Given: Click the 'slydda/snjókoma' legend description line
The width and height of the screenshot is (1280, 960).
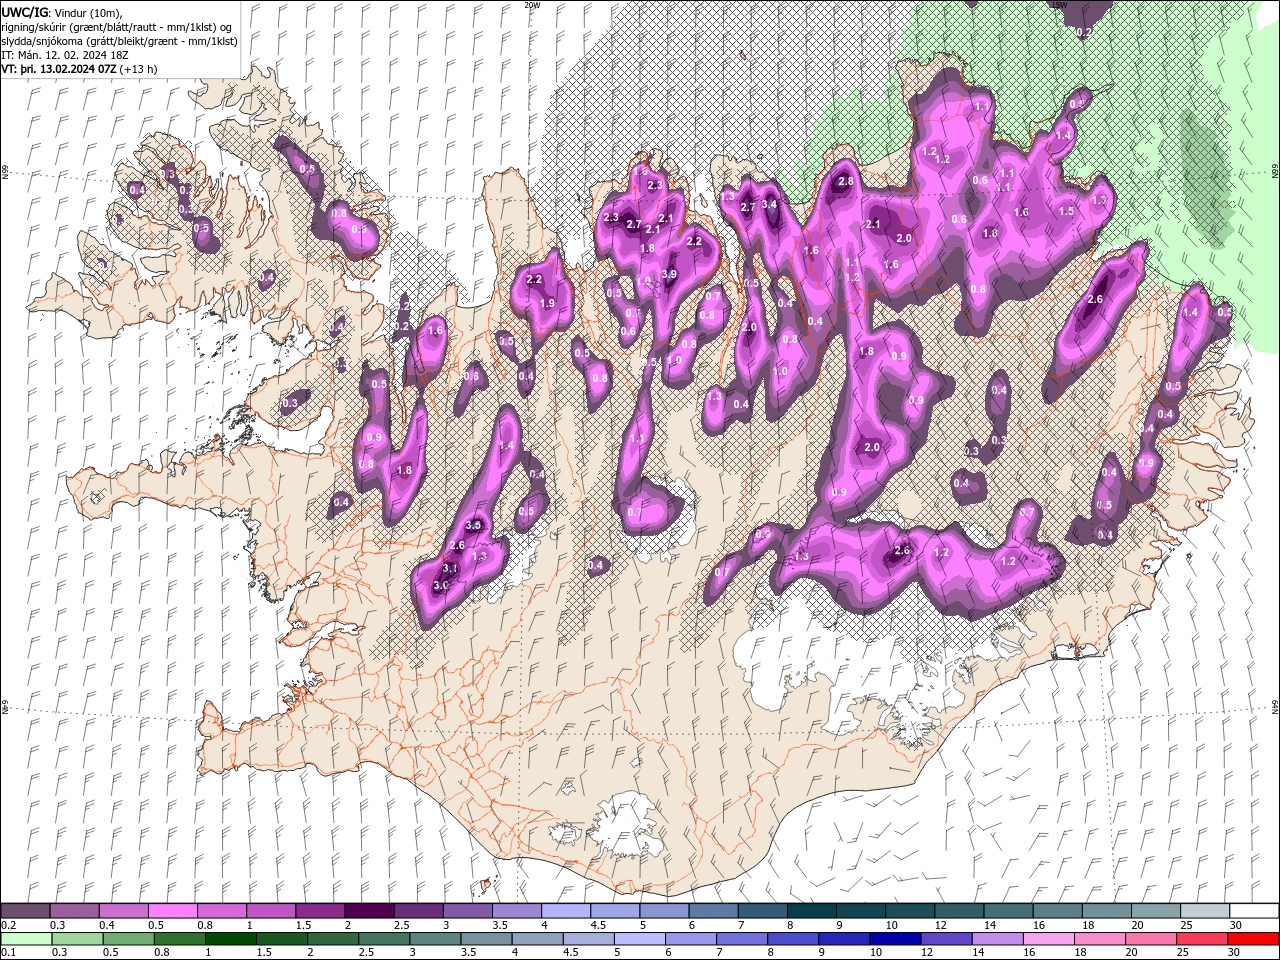Looking at the screenshot, I should coord(118,40).
